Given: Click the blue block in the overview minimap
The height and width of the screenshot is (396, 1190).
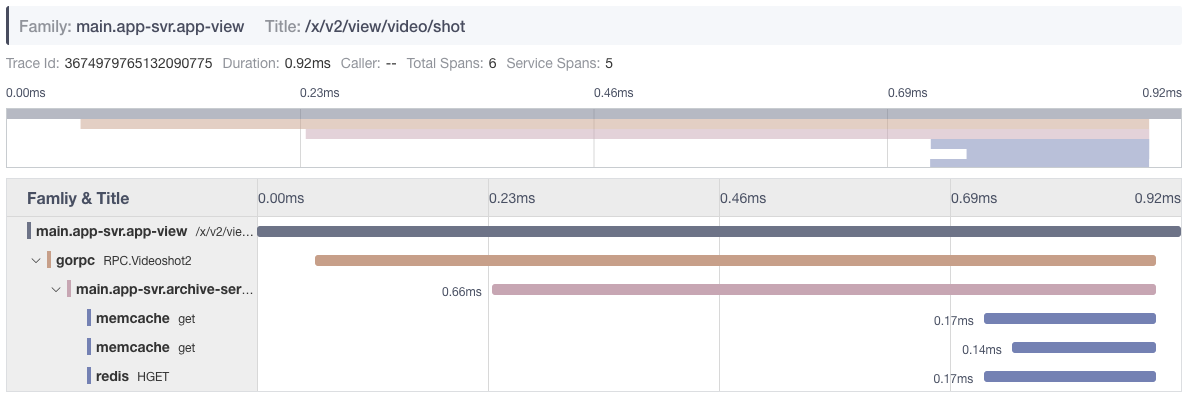Looking at the screenshot, I should [x=1040, y=153].
